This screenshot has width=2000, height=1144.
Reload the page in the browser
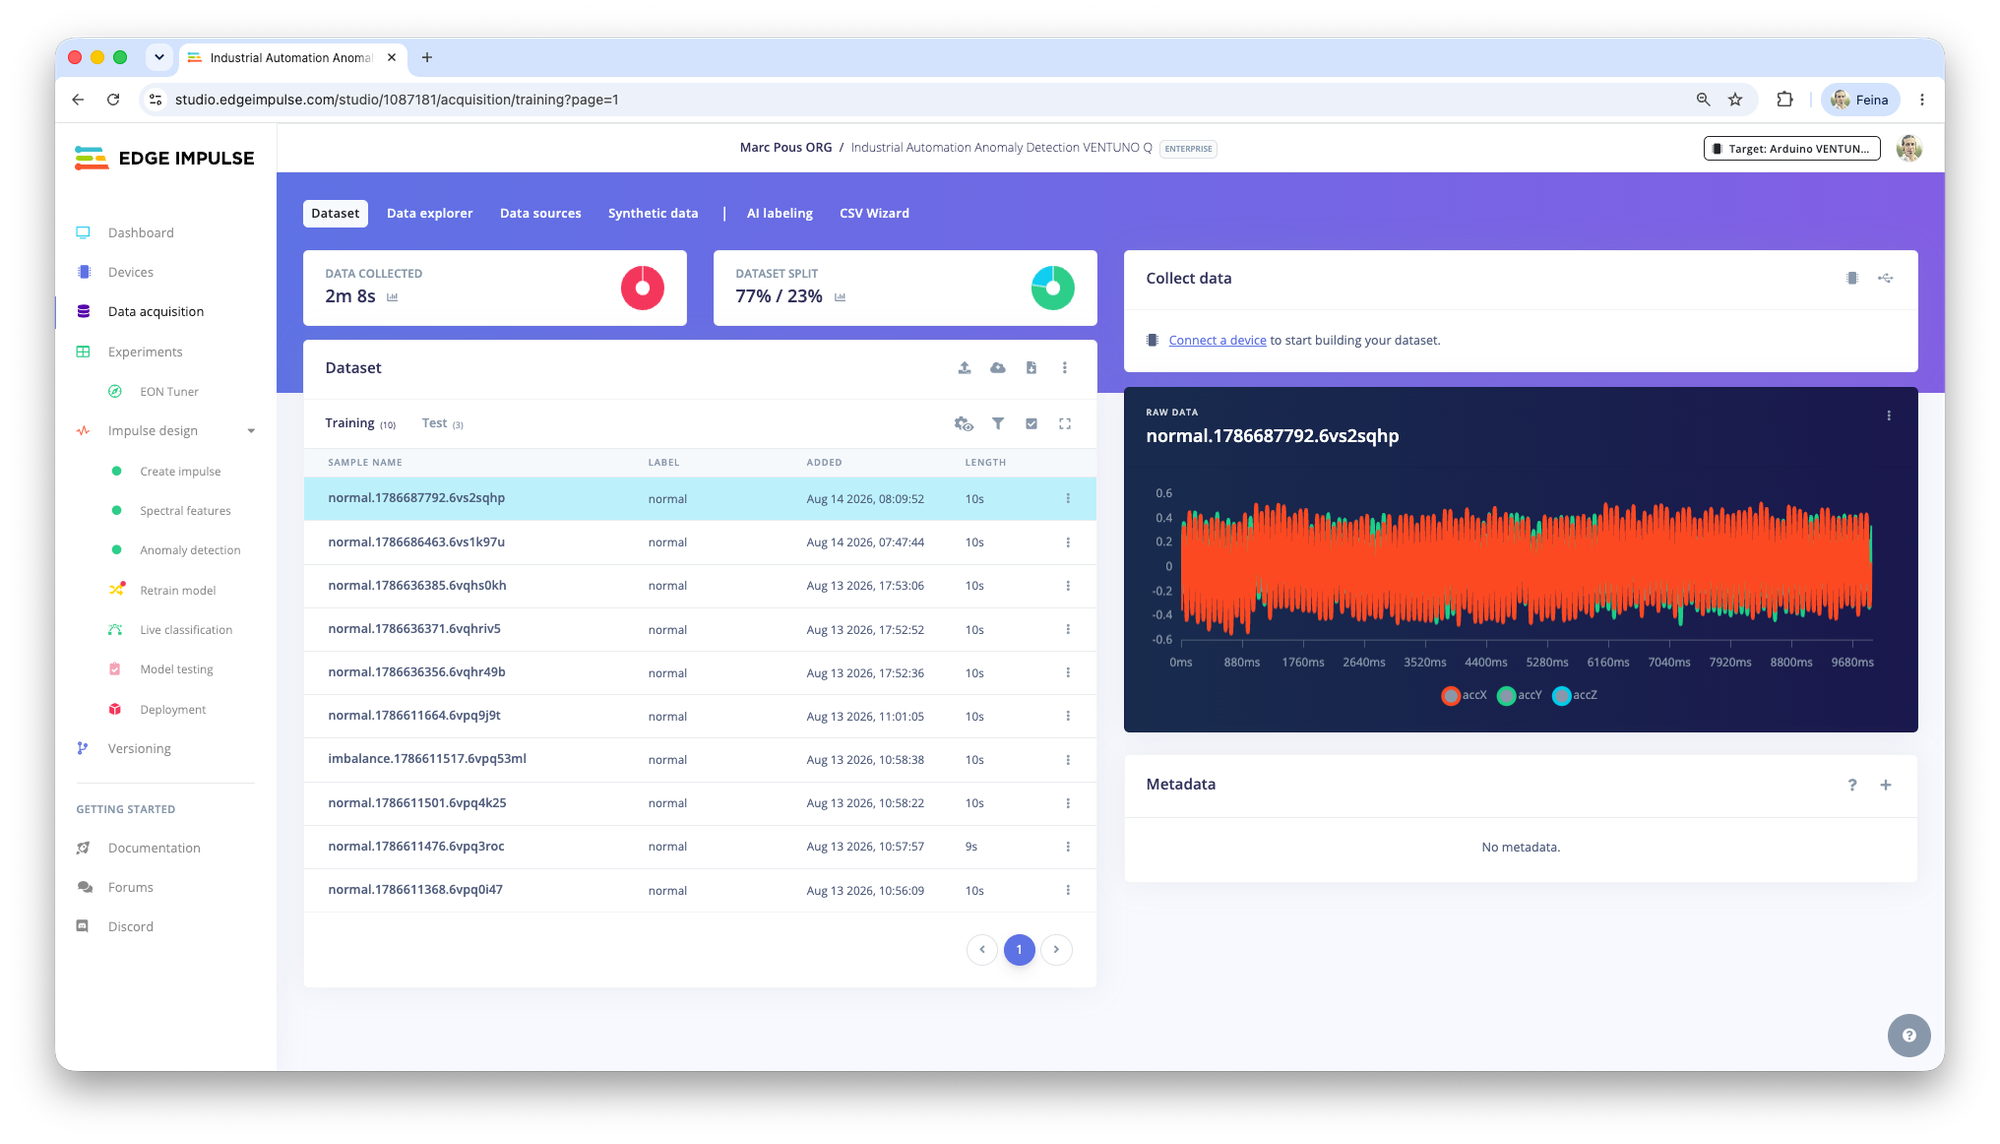pyautogui.click(x=113, y=100)
